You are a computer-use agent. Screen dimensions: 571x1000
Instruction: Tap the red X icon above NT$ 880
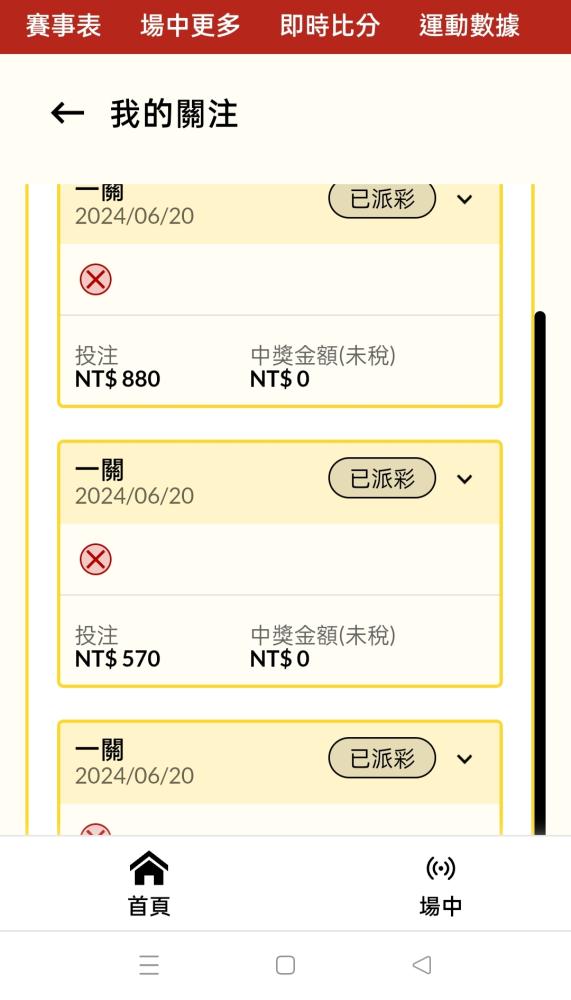click(x=96, y=279)
